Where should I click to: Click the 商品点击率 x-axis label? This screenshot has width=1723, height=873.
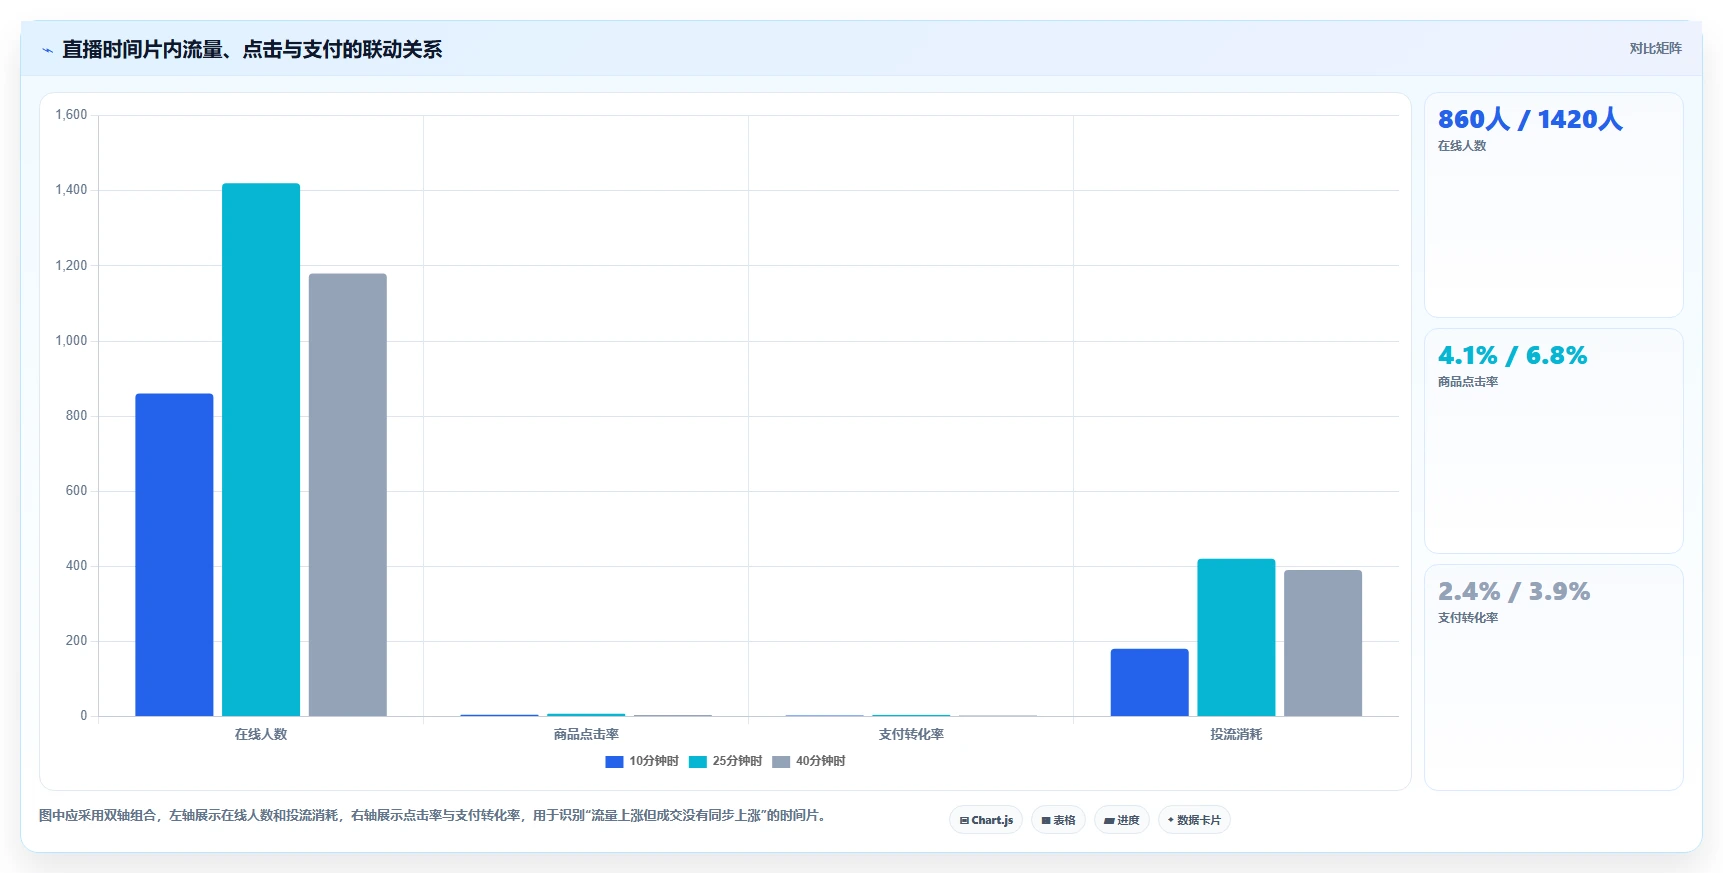[586, 734]
